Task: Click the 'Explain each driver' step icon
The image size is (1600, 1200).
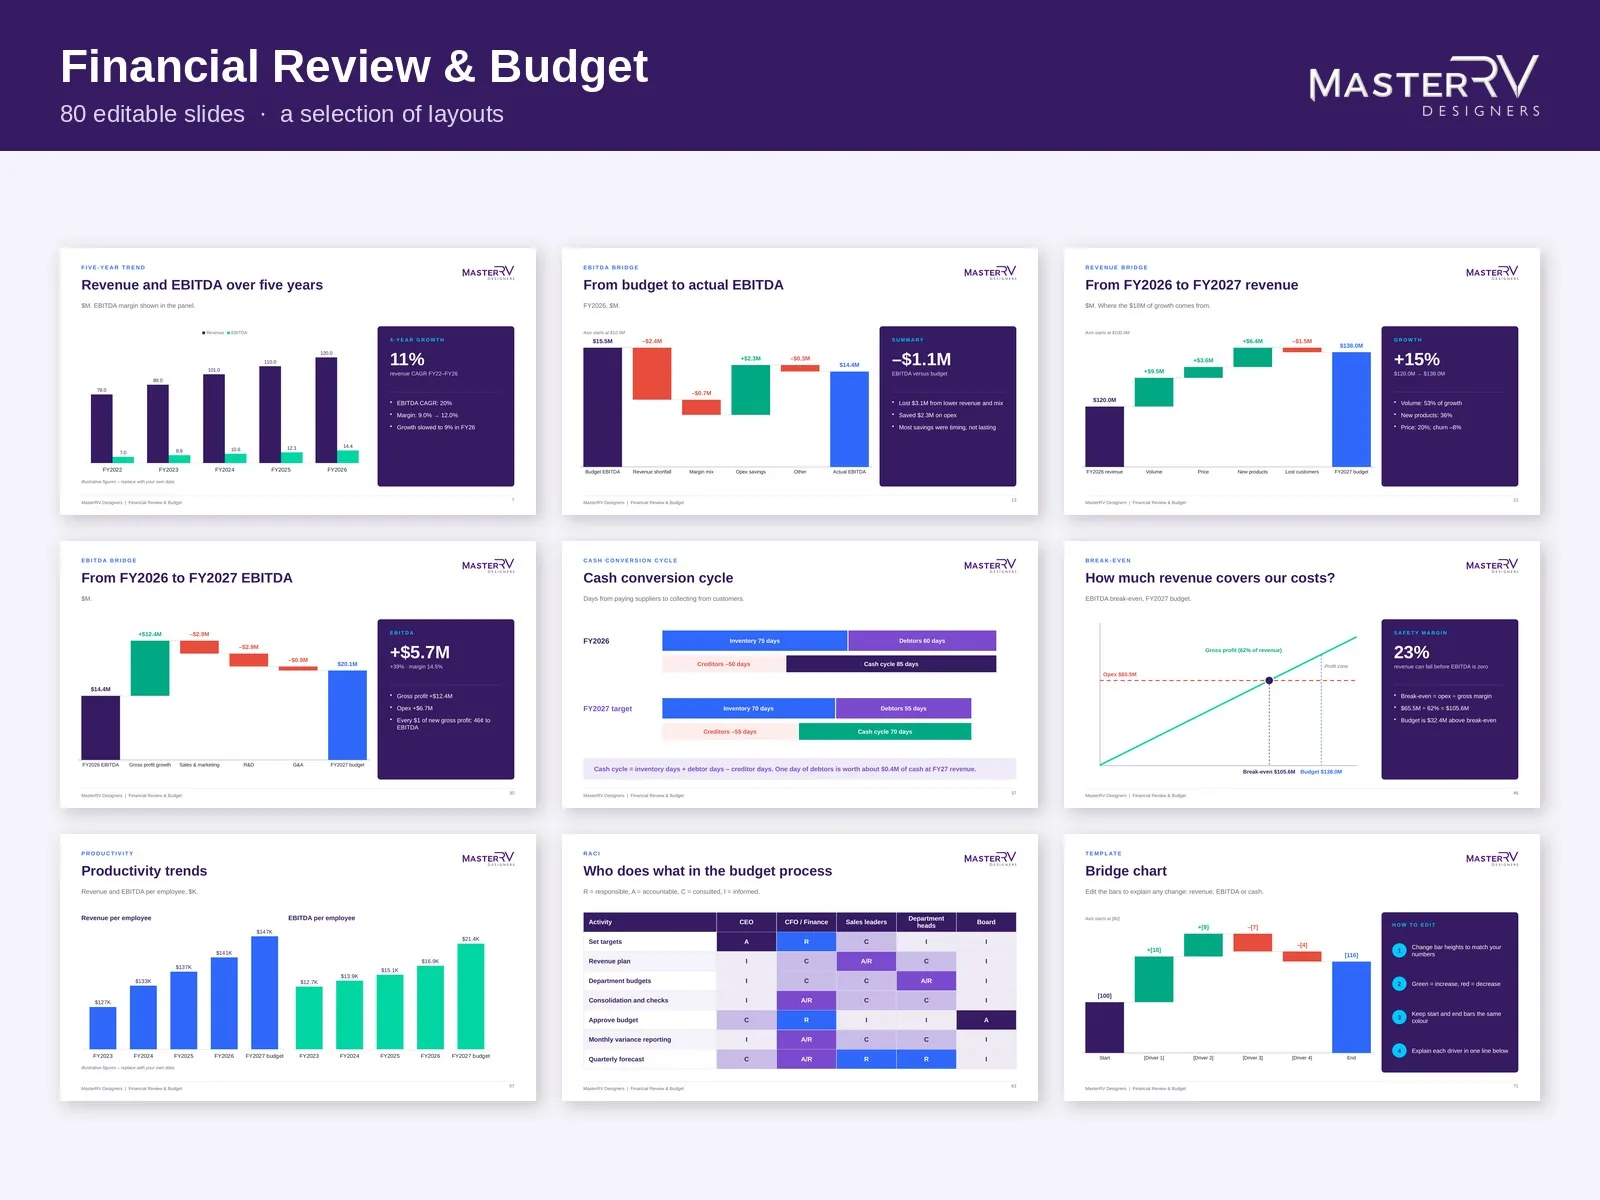Action: (1399, 1051)
